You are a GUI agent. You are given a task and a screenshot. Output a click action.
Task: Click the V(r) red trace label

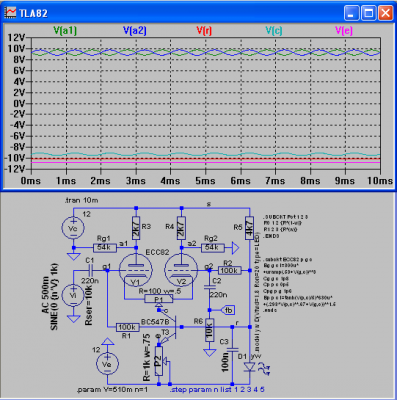coord(204,31)
